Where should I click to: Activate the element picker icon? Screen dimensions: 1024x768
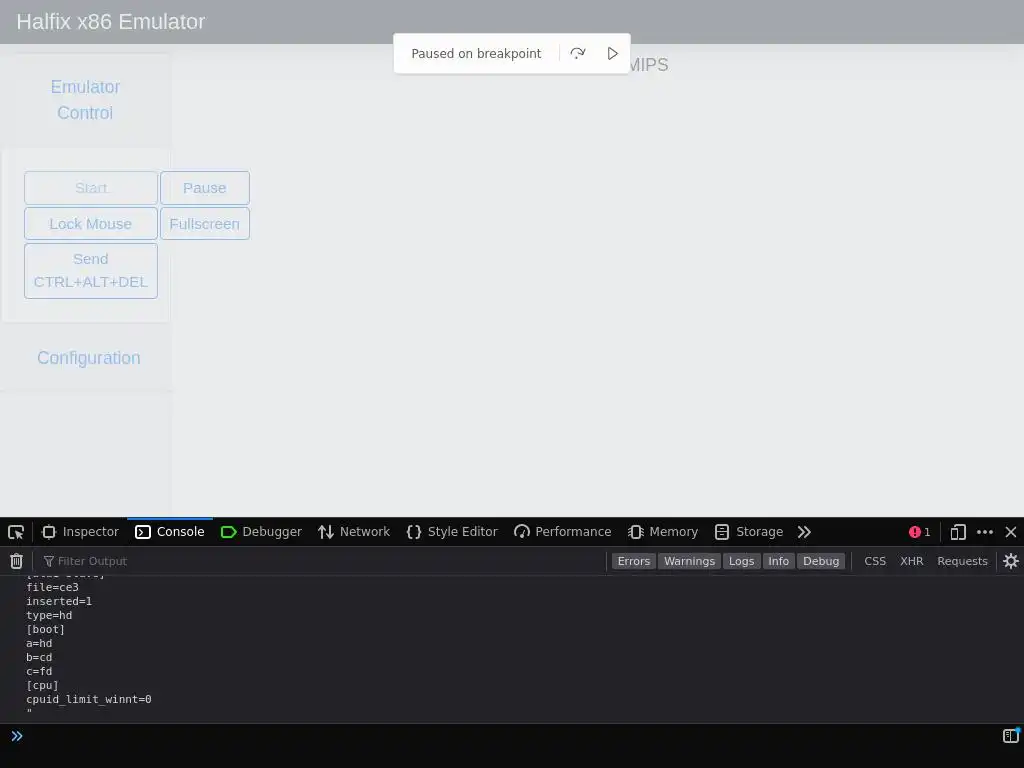[16, 532]
